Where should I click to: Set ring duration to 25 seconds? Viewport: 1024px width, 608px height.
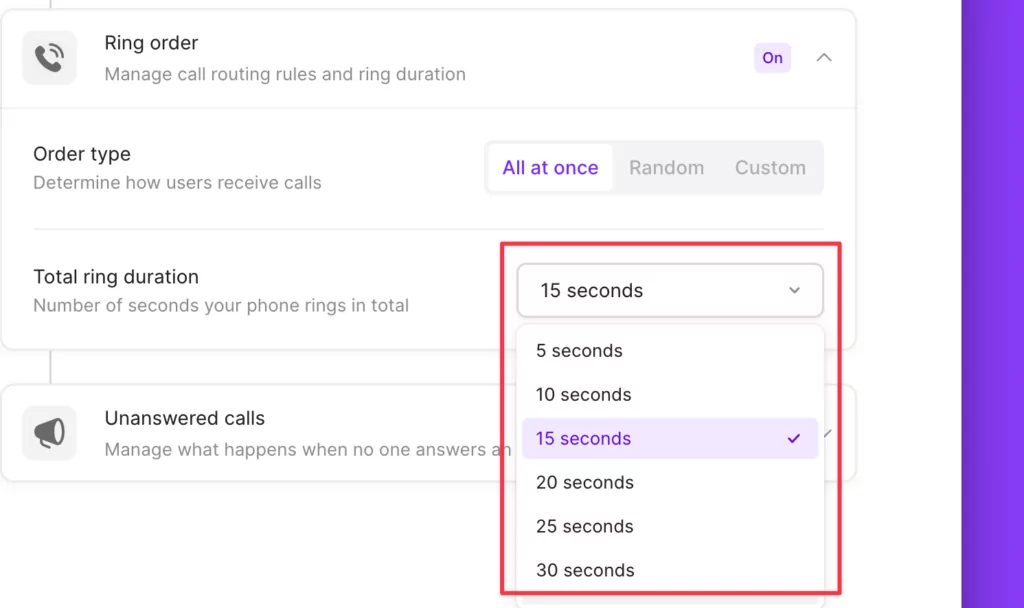click(584, 527)
